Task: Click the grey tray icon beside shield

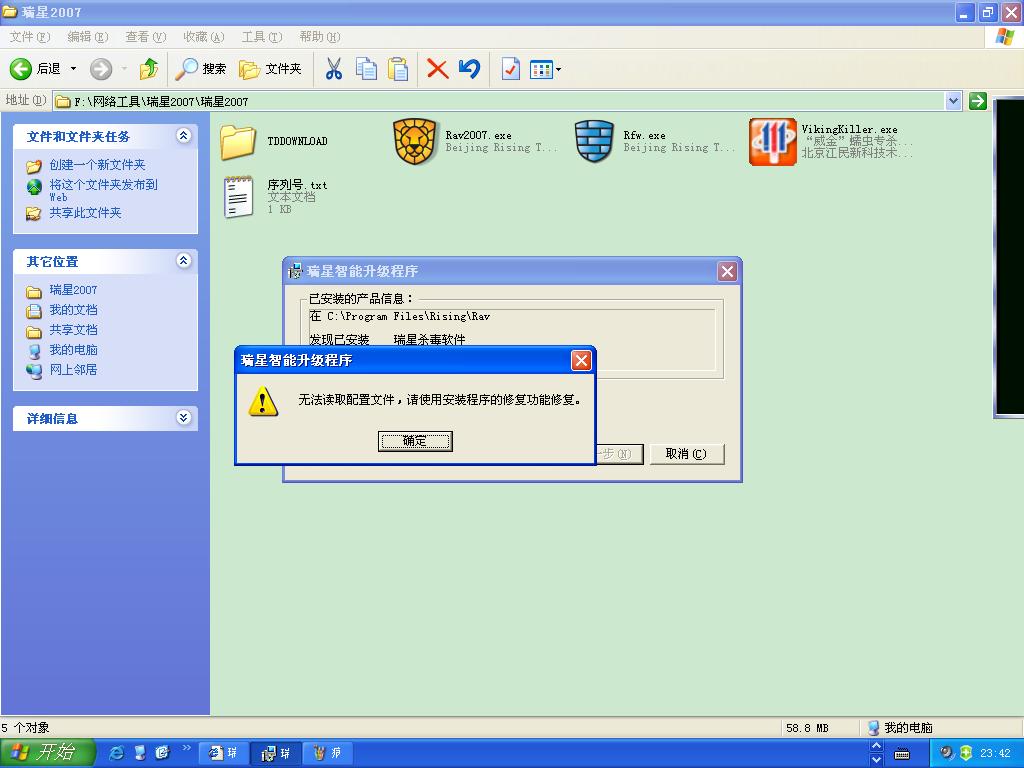Action: (x=947, y=753)
